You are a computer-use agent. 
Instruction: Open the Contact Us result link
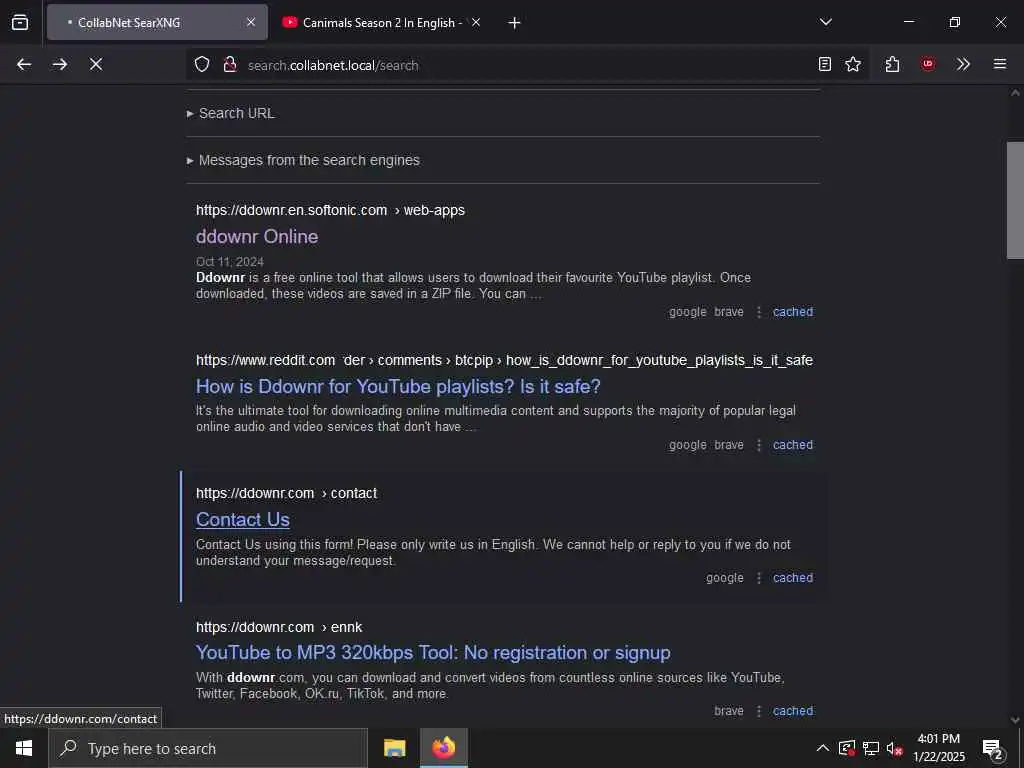243,520
